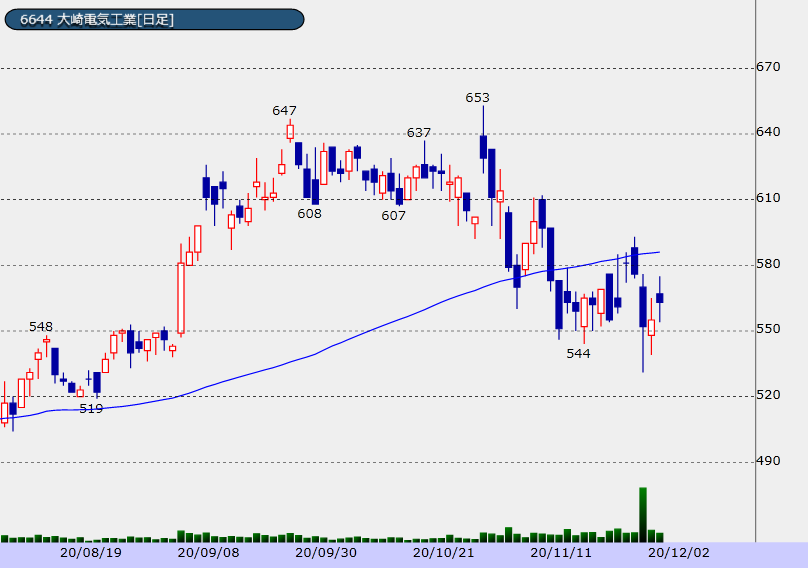Click the 20/12/02 date label
The width and height of the screenshot is (808, 568).
click(679, 553)
